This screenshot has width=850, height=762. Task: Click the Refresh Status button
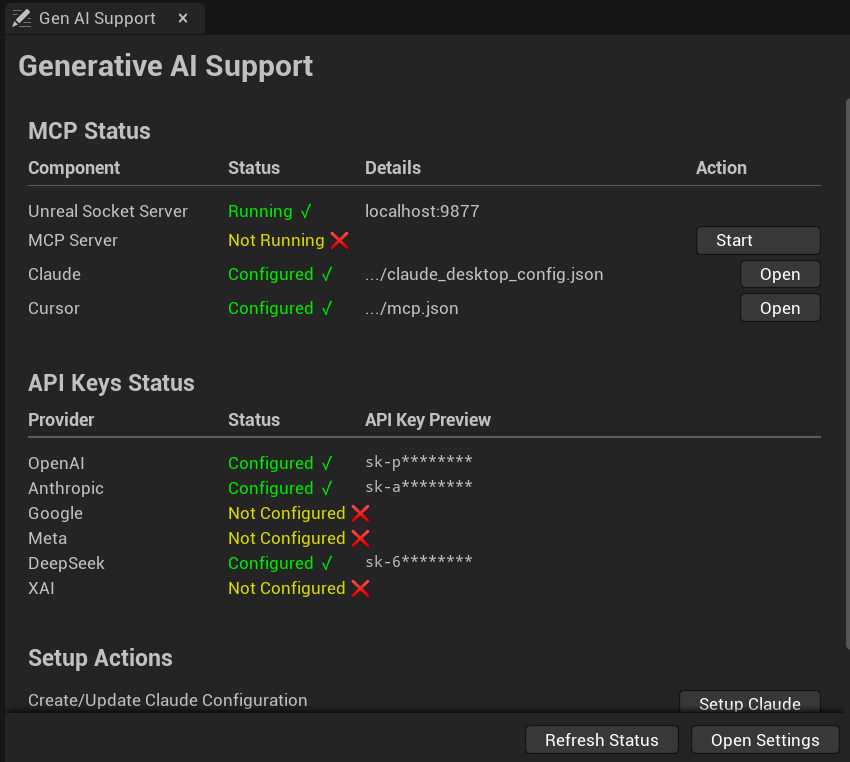pyautogui.click(x=602, y=740)
